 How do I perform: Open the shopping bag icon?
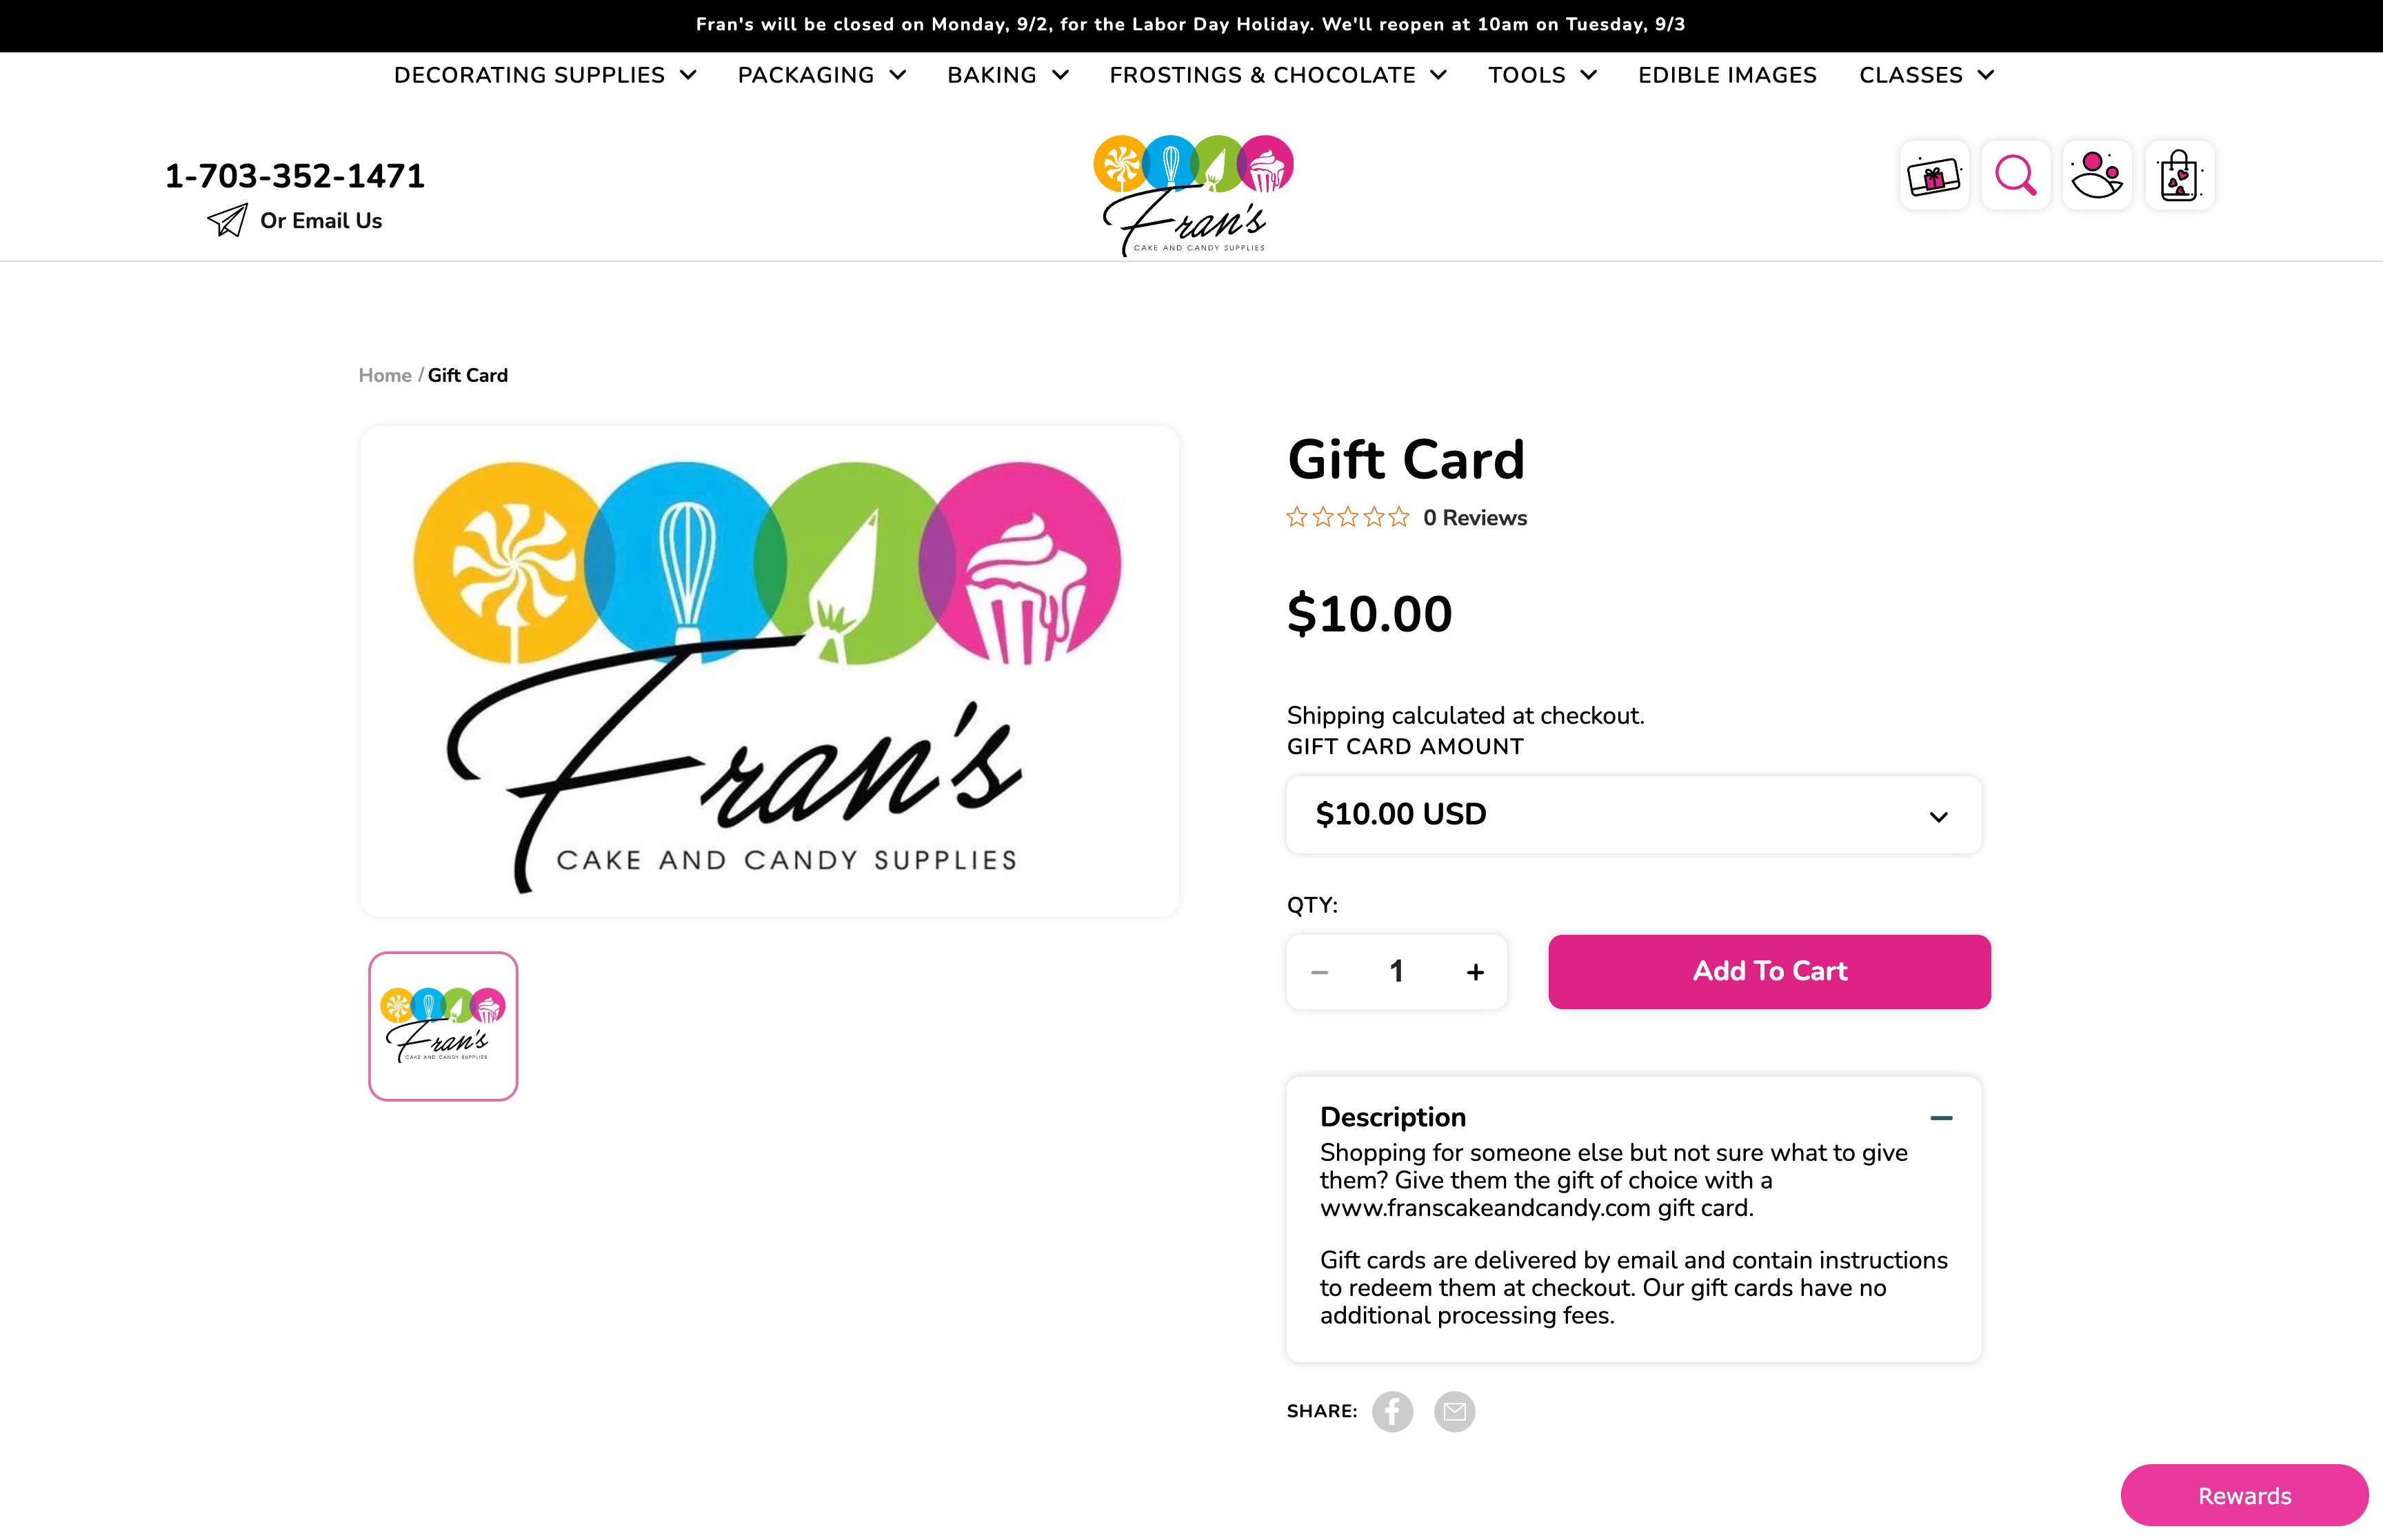[2180, 175]
